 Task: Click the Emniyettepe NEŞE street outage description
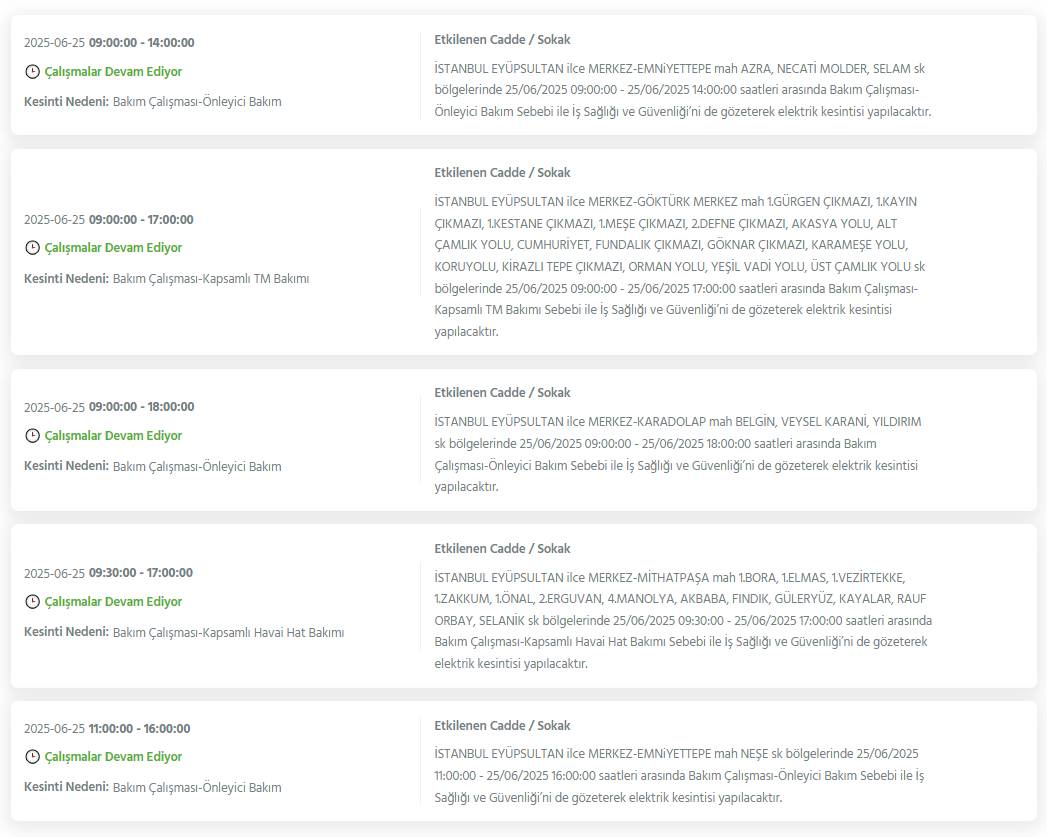(679, 776)
